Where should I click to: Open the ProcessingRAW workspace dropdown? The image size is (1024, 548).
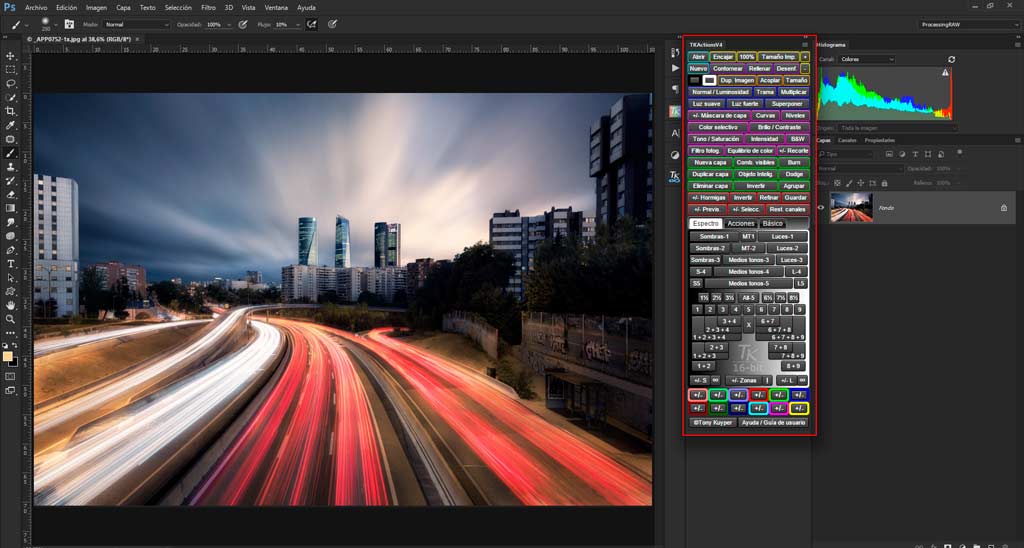click(967, 24)
